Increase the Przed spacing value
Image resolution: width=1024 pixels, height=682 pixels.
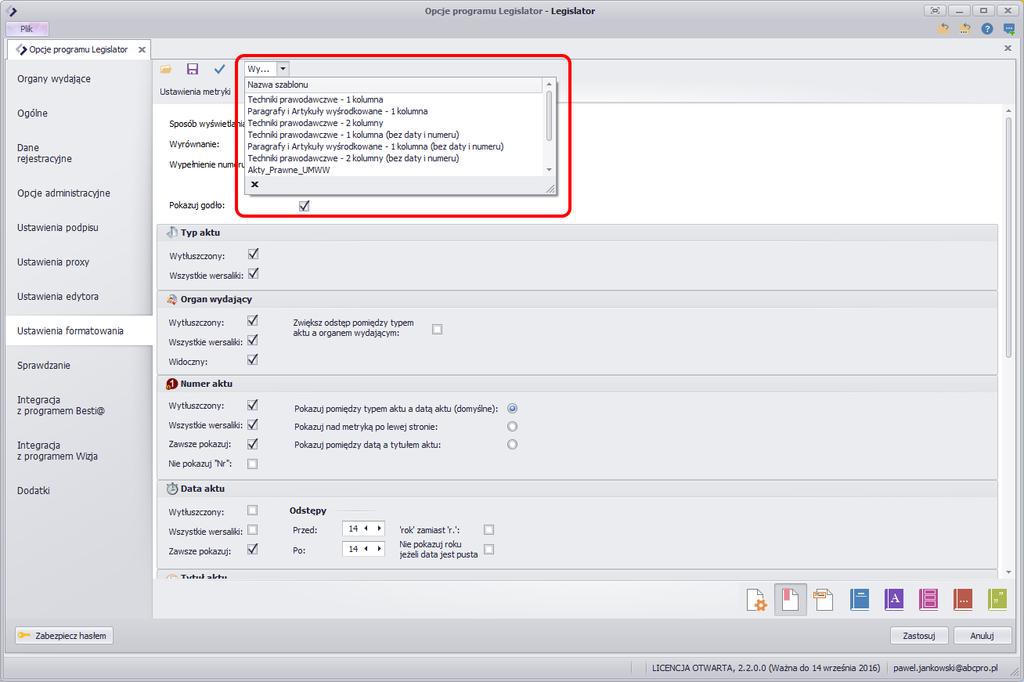379,528
